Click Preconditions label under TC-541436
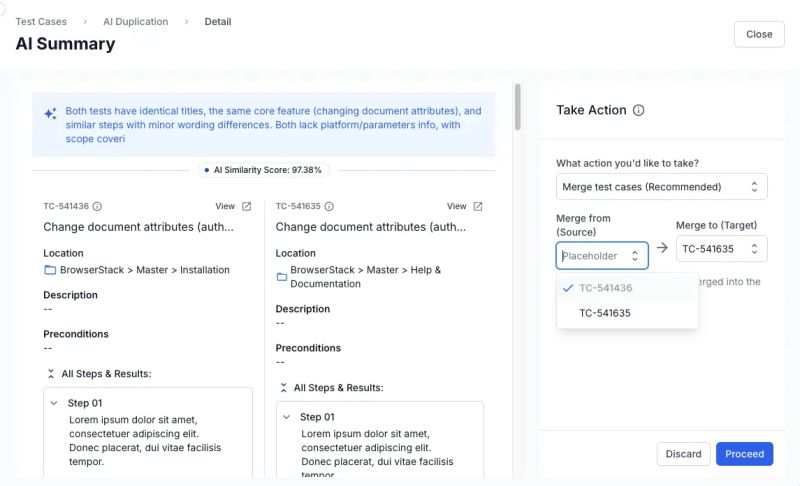The width and height of the screenshot is (800, 486). coord(76,334)
